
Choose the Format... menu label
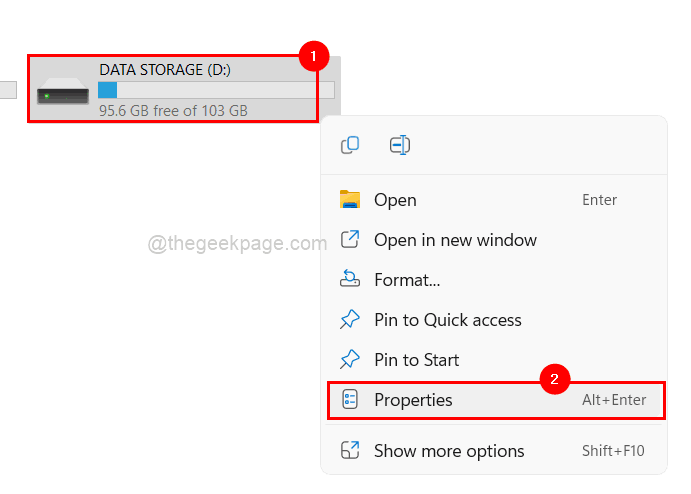(x=407, y=280)
